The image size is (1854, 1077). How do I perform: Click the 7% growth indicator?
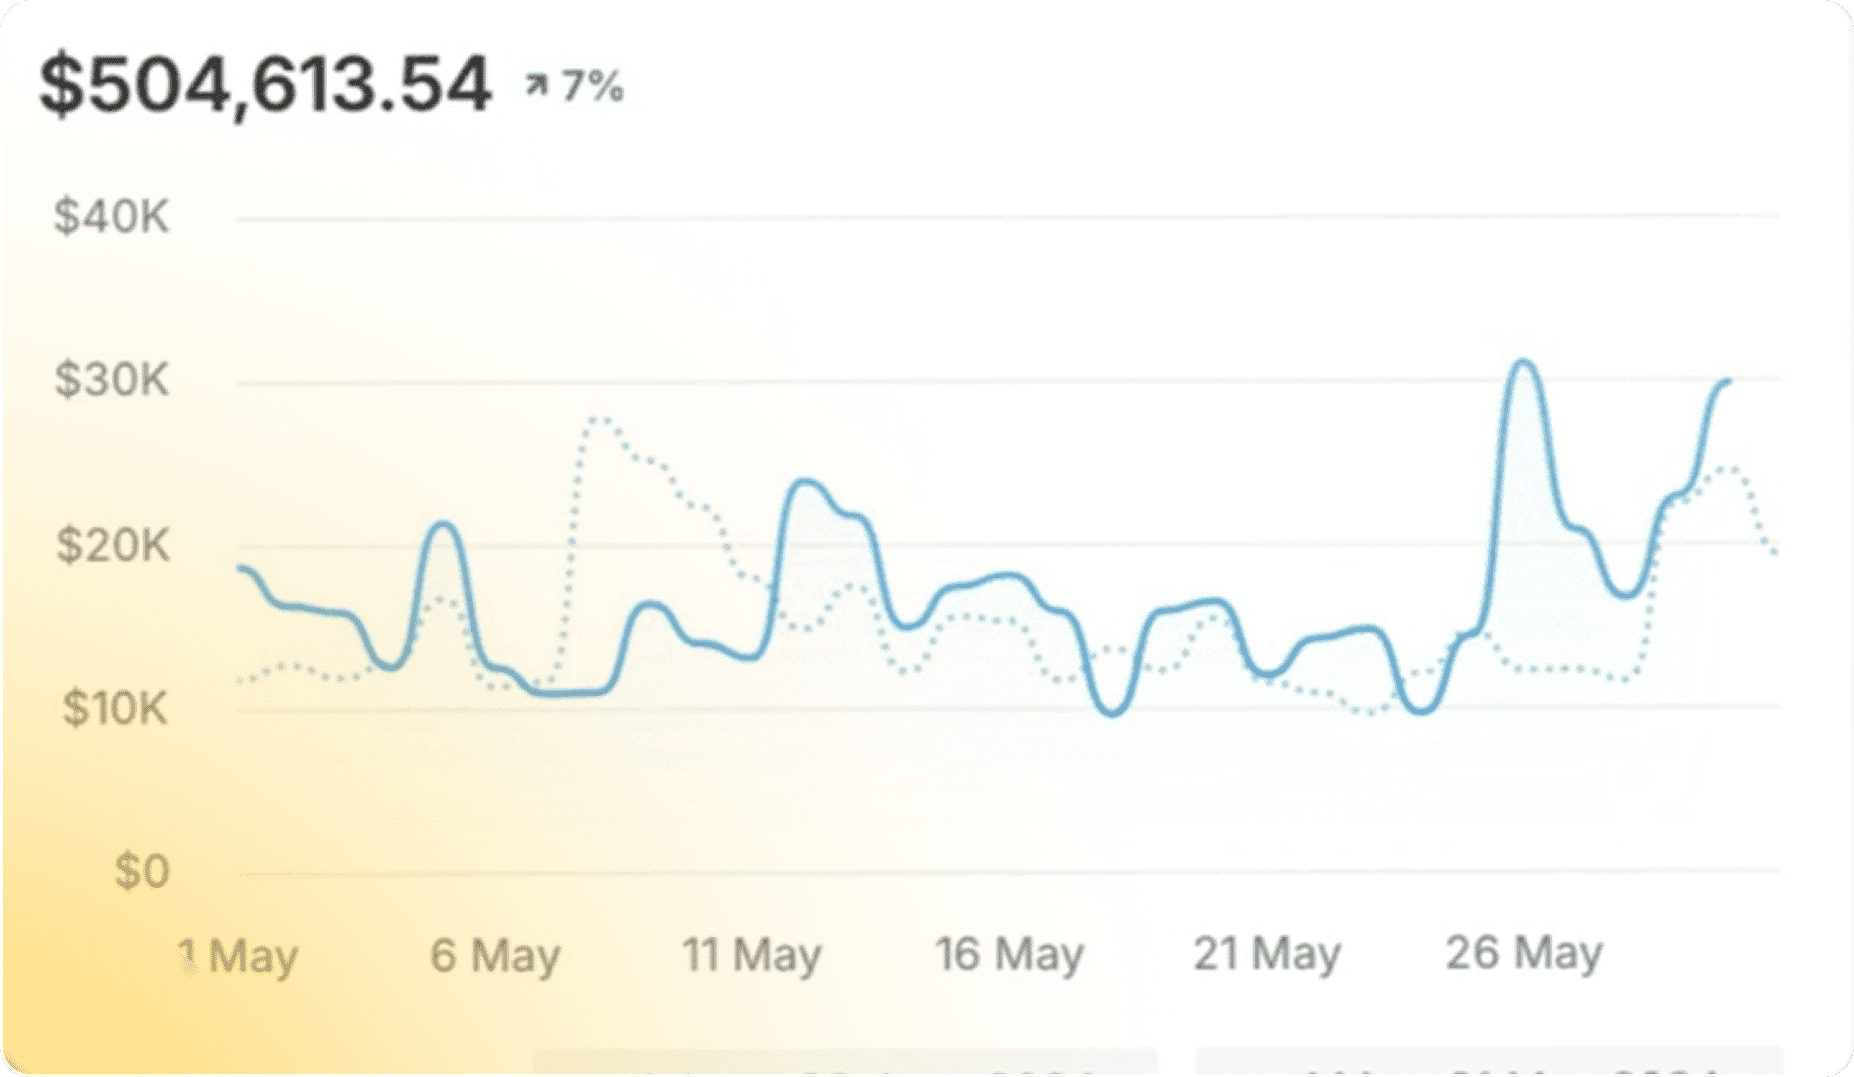point(592,87)
